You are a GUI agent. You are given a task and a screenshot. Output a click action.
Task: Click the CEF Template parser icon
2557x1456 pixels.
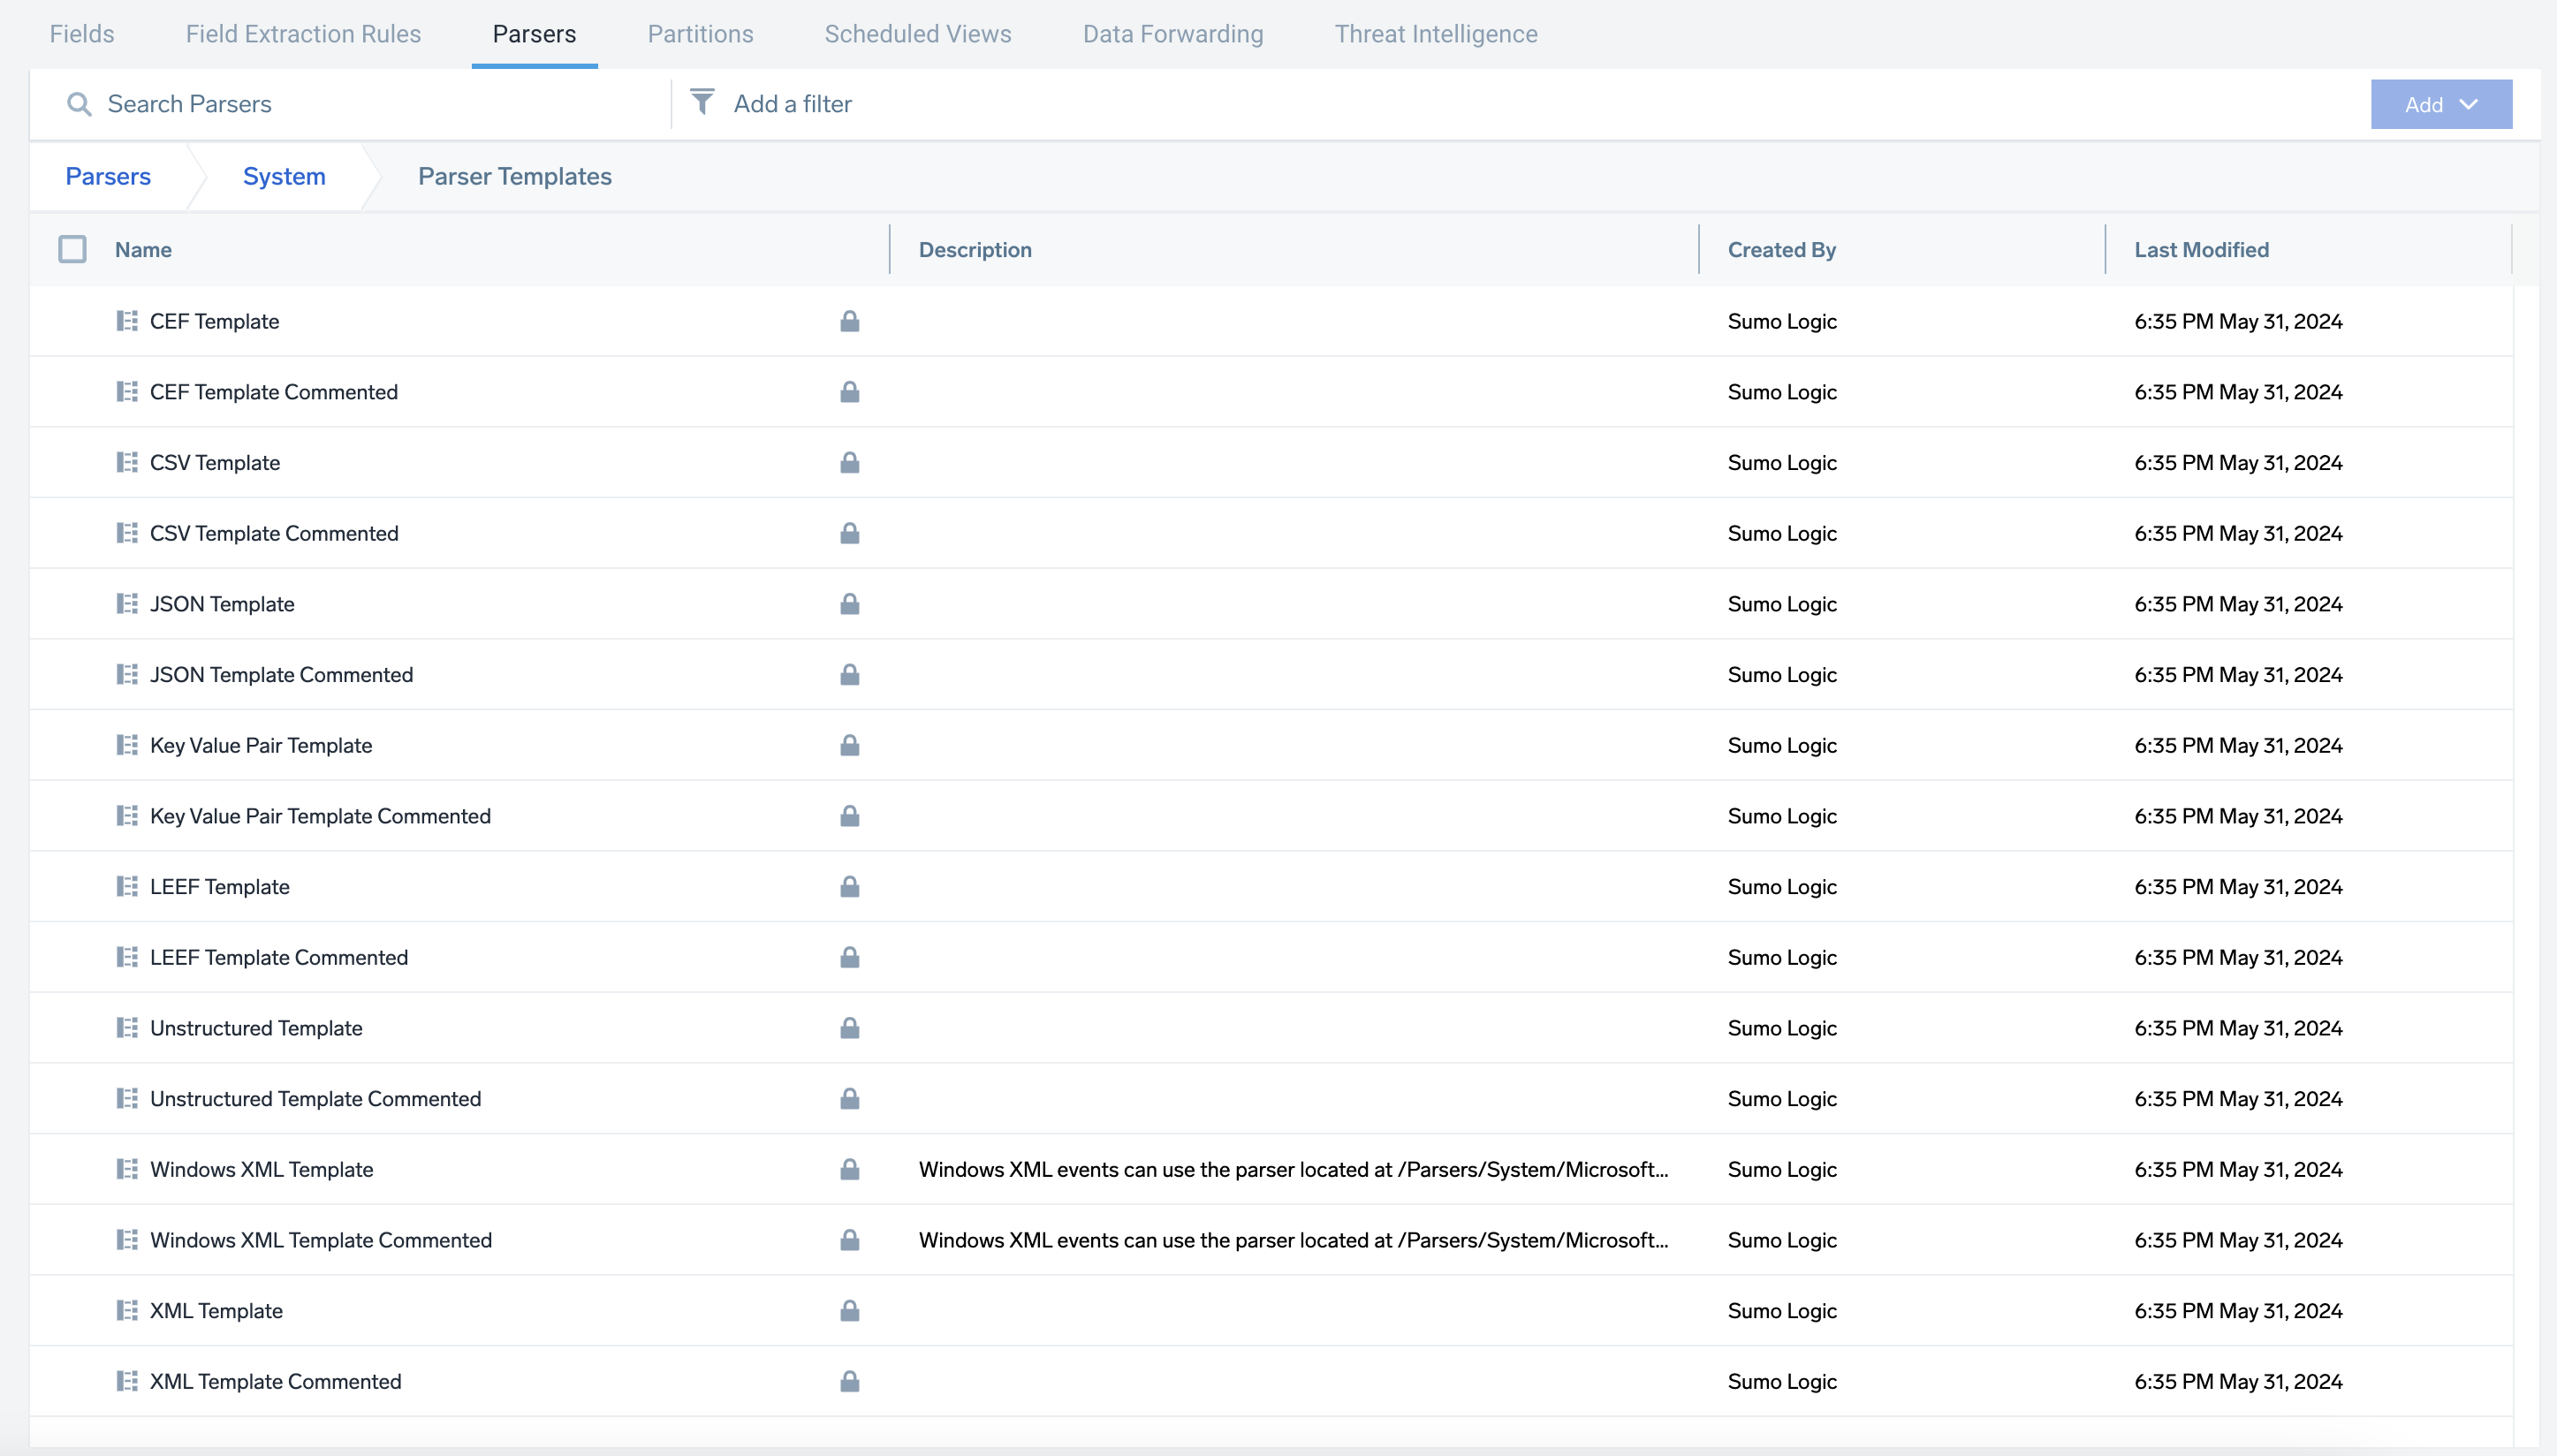(x=127, y=321)
